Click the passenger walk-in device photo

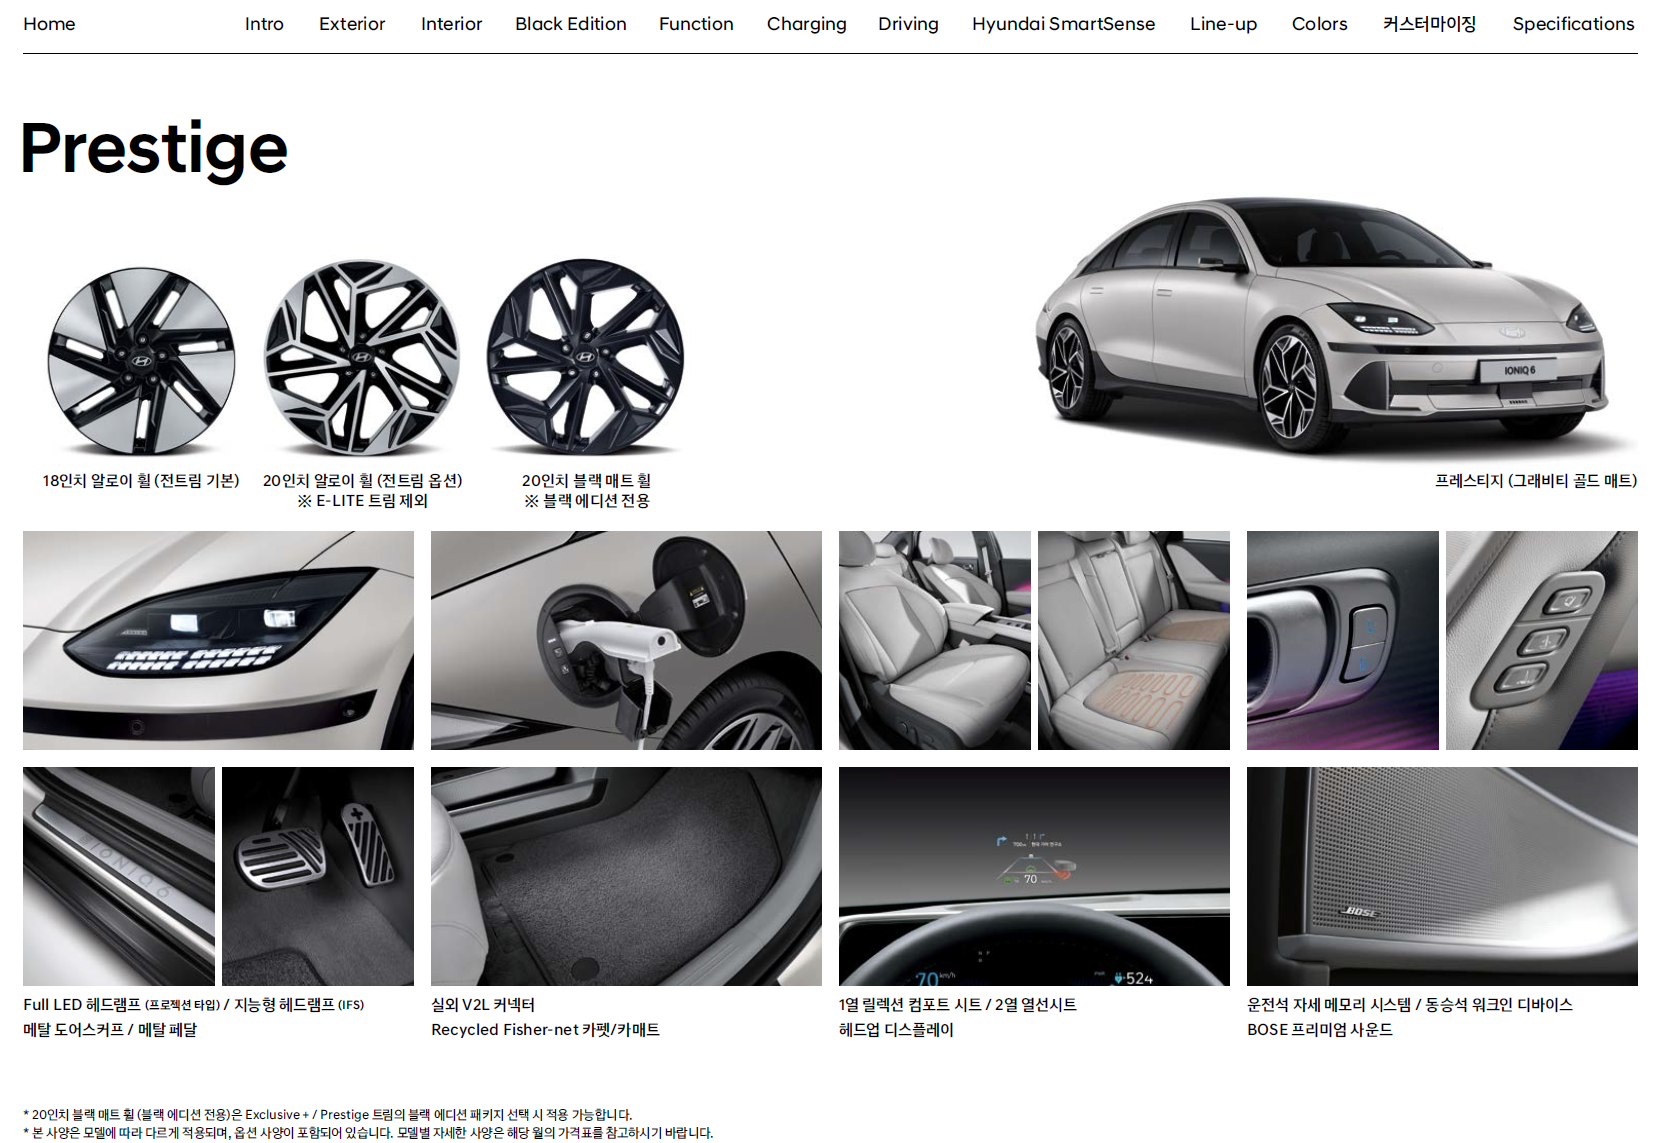pos(1542,640)
